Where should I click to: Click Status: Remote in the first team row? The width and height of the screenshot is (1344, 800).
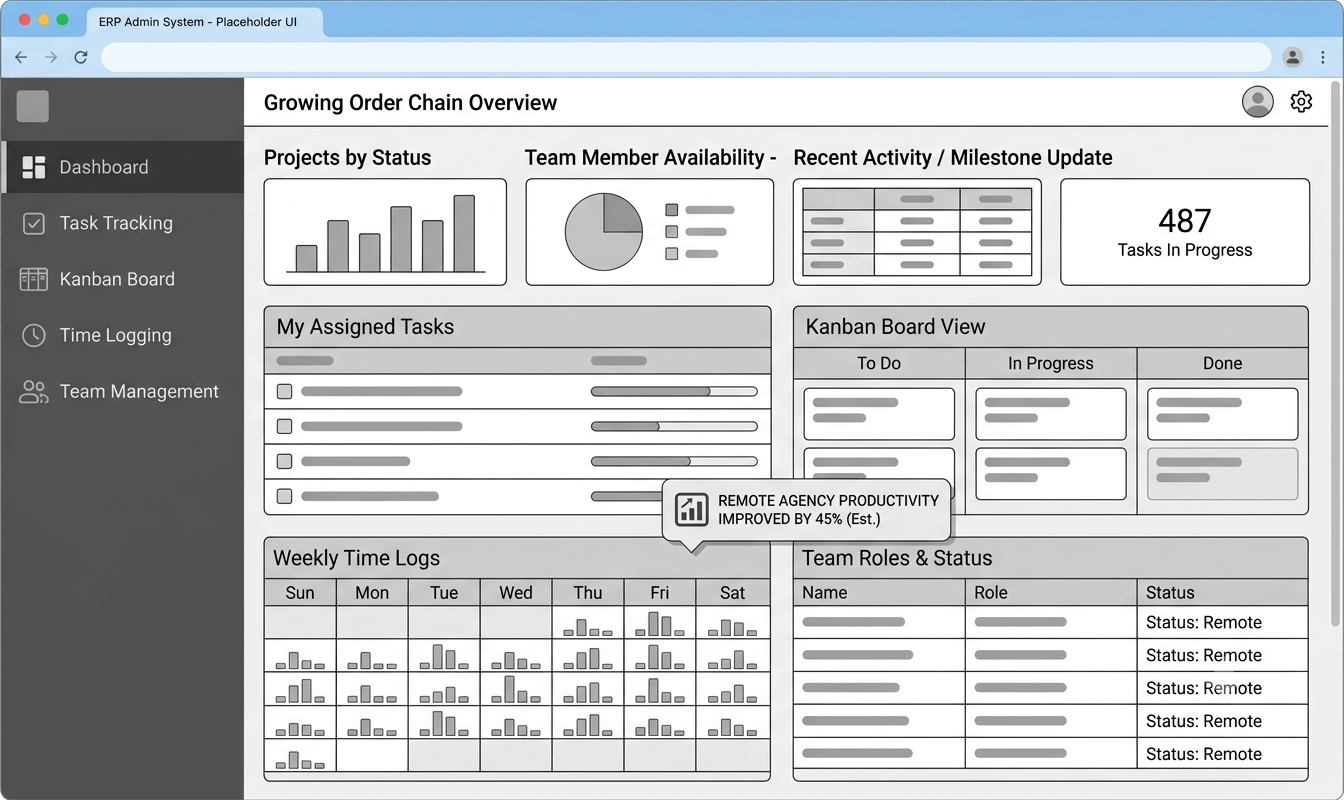coord(1204,622)
